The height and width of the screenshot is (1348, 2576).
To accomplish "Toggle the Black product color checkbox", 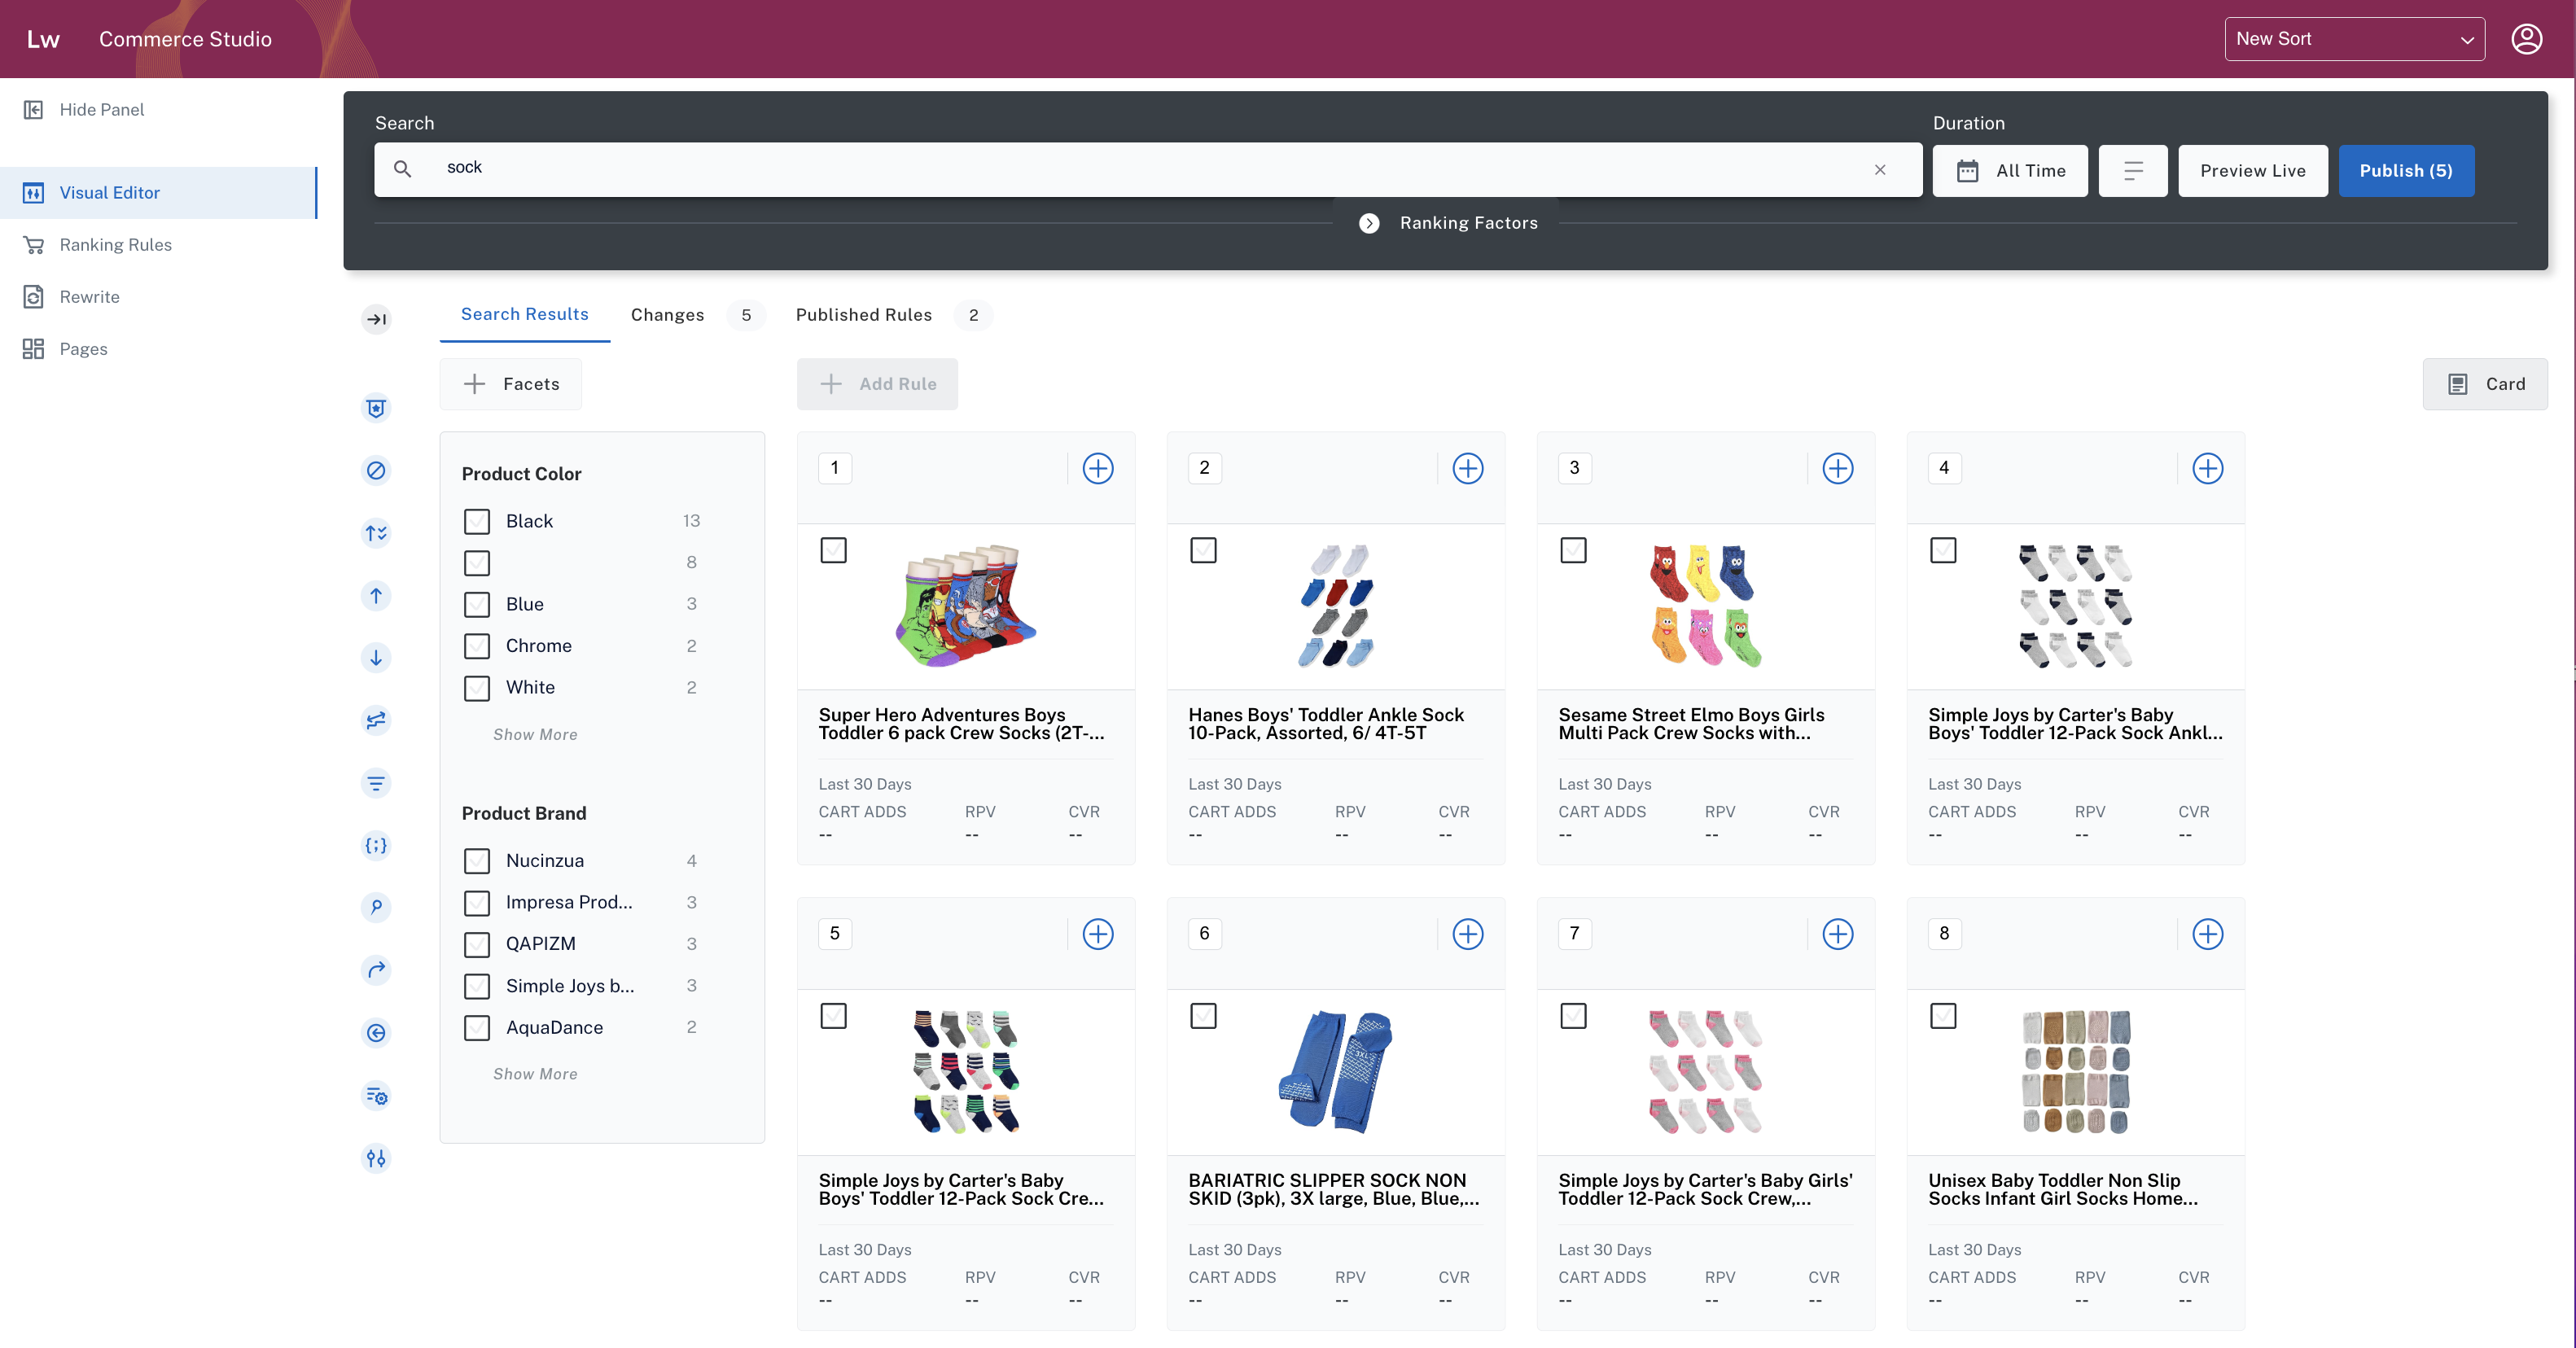I will [477, 522].
